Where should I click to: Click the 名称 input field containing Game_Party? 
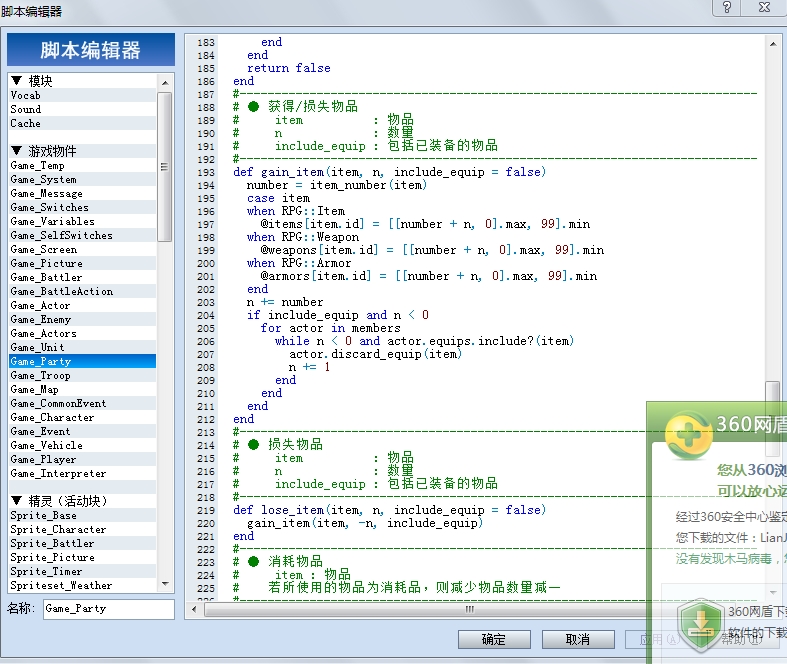click(108, 609)
